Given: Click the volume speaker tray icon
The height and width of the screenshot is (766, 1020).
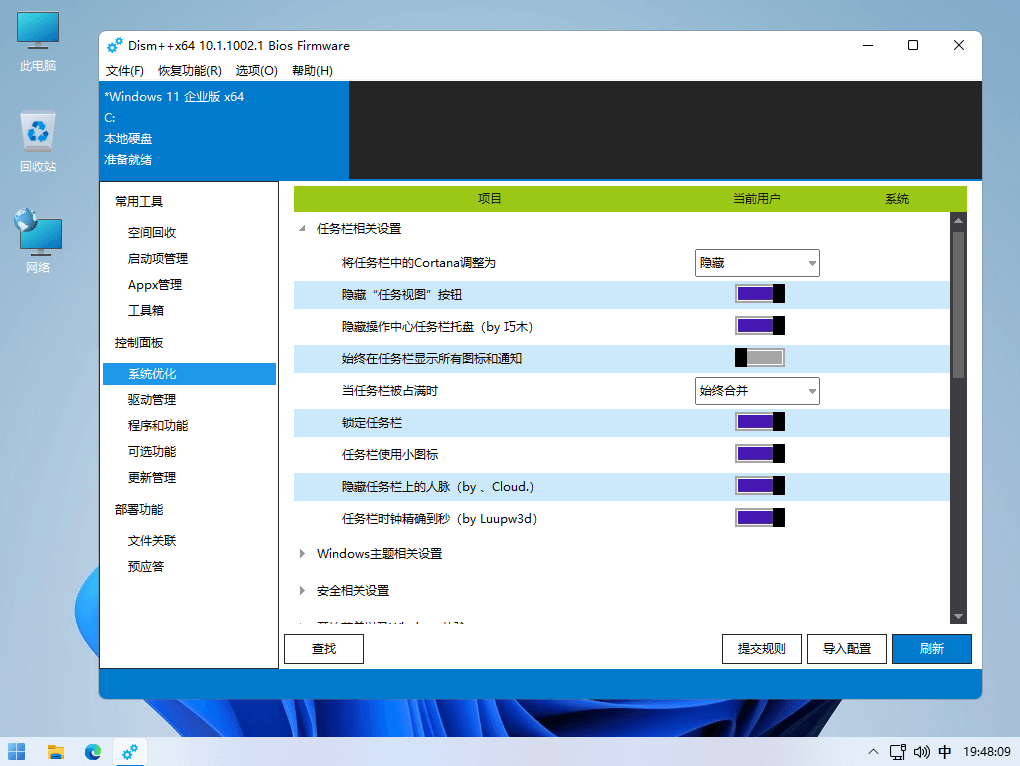Looking at the screenshot, I should coord(921,752).
